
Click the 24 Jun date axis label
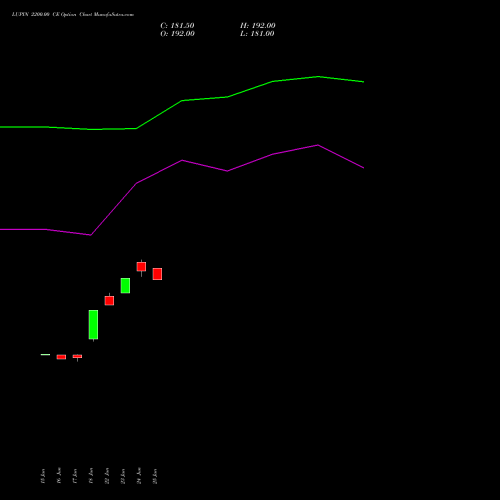(x=139, y=476)
